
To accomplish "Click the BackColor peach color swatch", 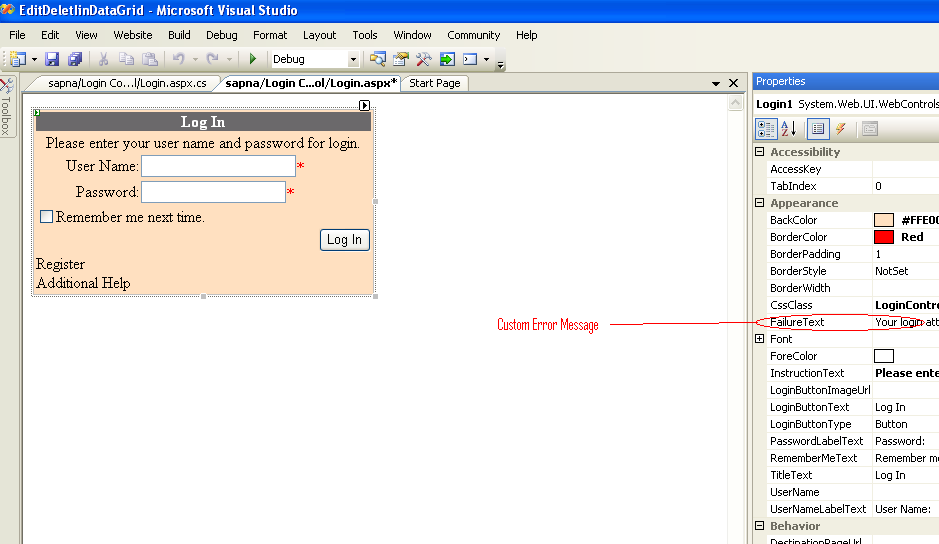I will click(883, 220).
